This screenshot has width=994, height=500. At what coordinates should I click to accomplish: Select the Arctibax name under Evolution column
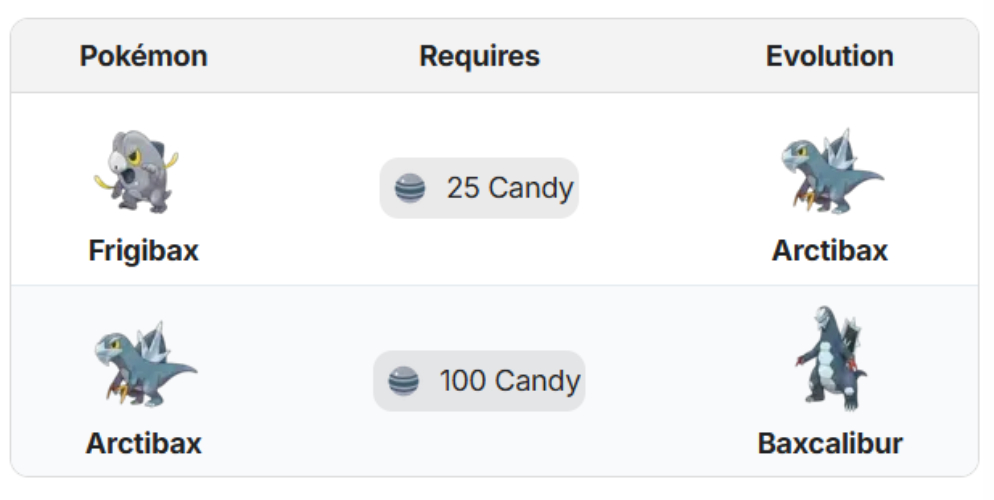point(830,250)
